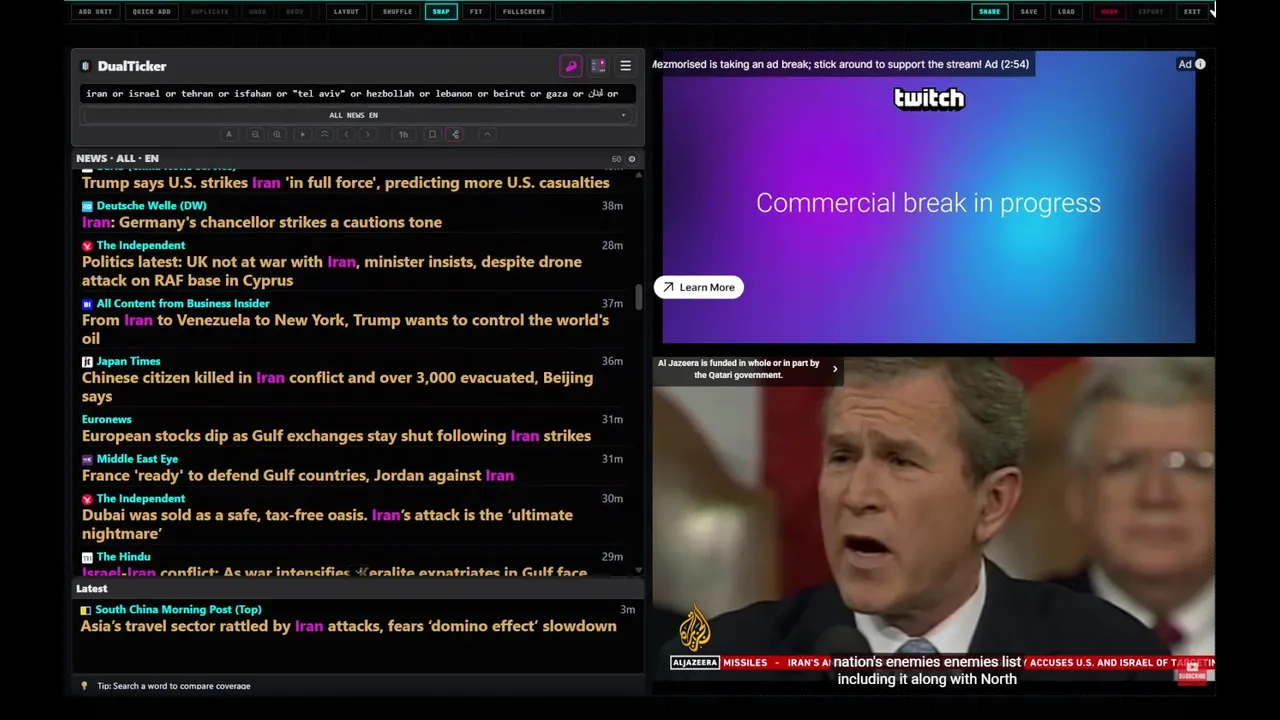
Task: Click the next arrow icon in ticker toolbar
Action: tap(368, 134)
